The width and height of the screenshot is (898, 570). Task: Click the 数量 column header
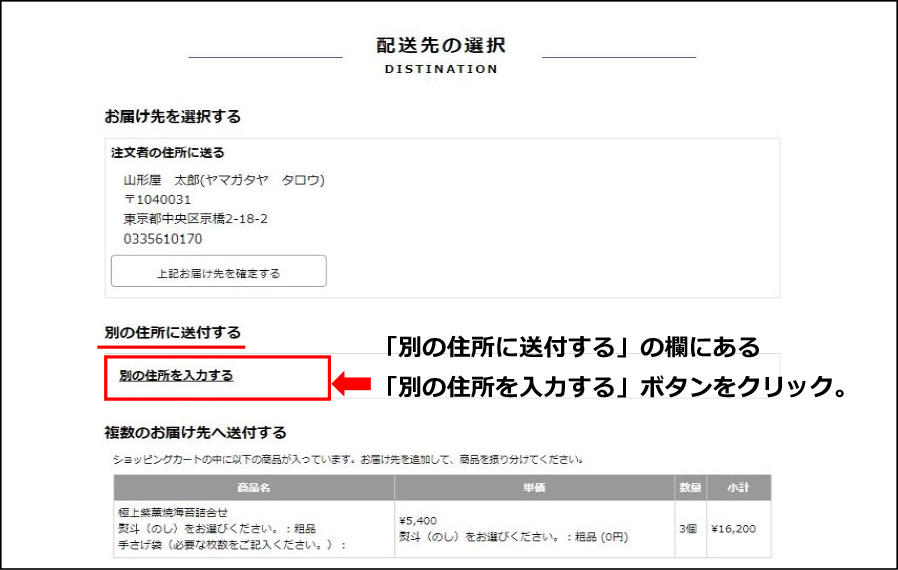[x=690, y=488]
